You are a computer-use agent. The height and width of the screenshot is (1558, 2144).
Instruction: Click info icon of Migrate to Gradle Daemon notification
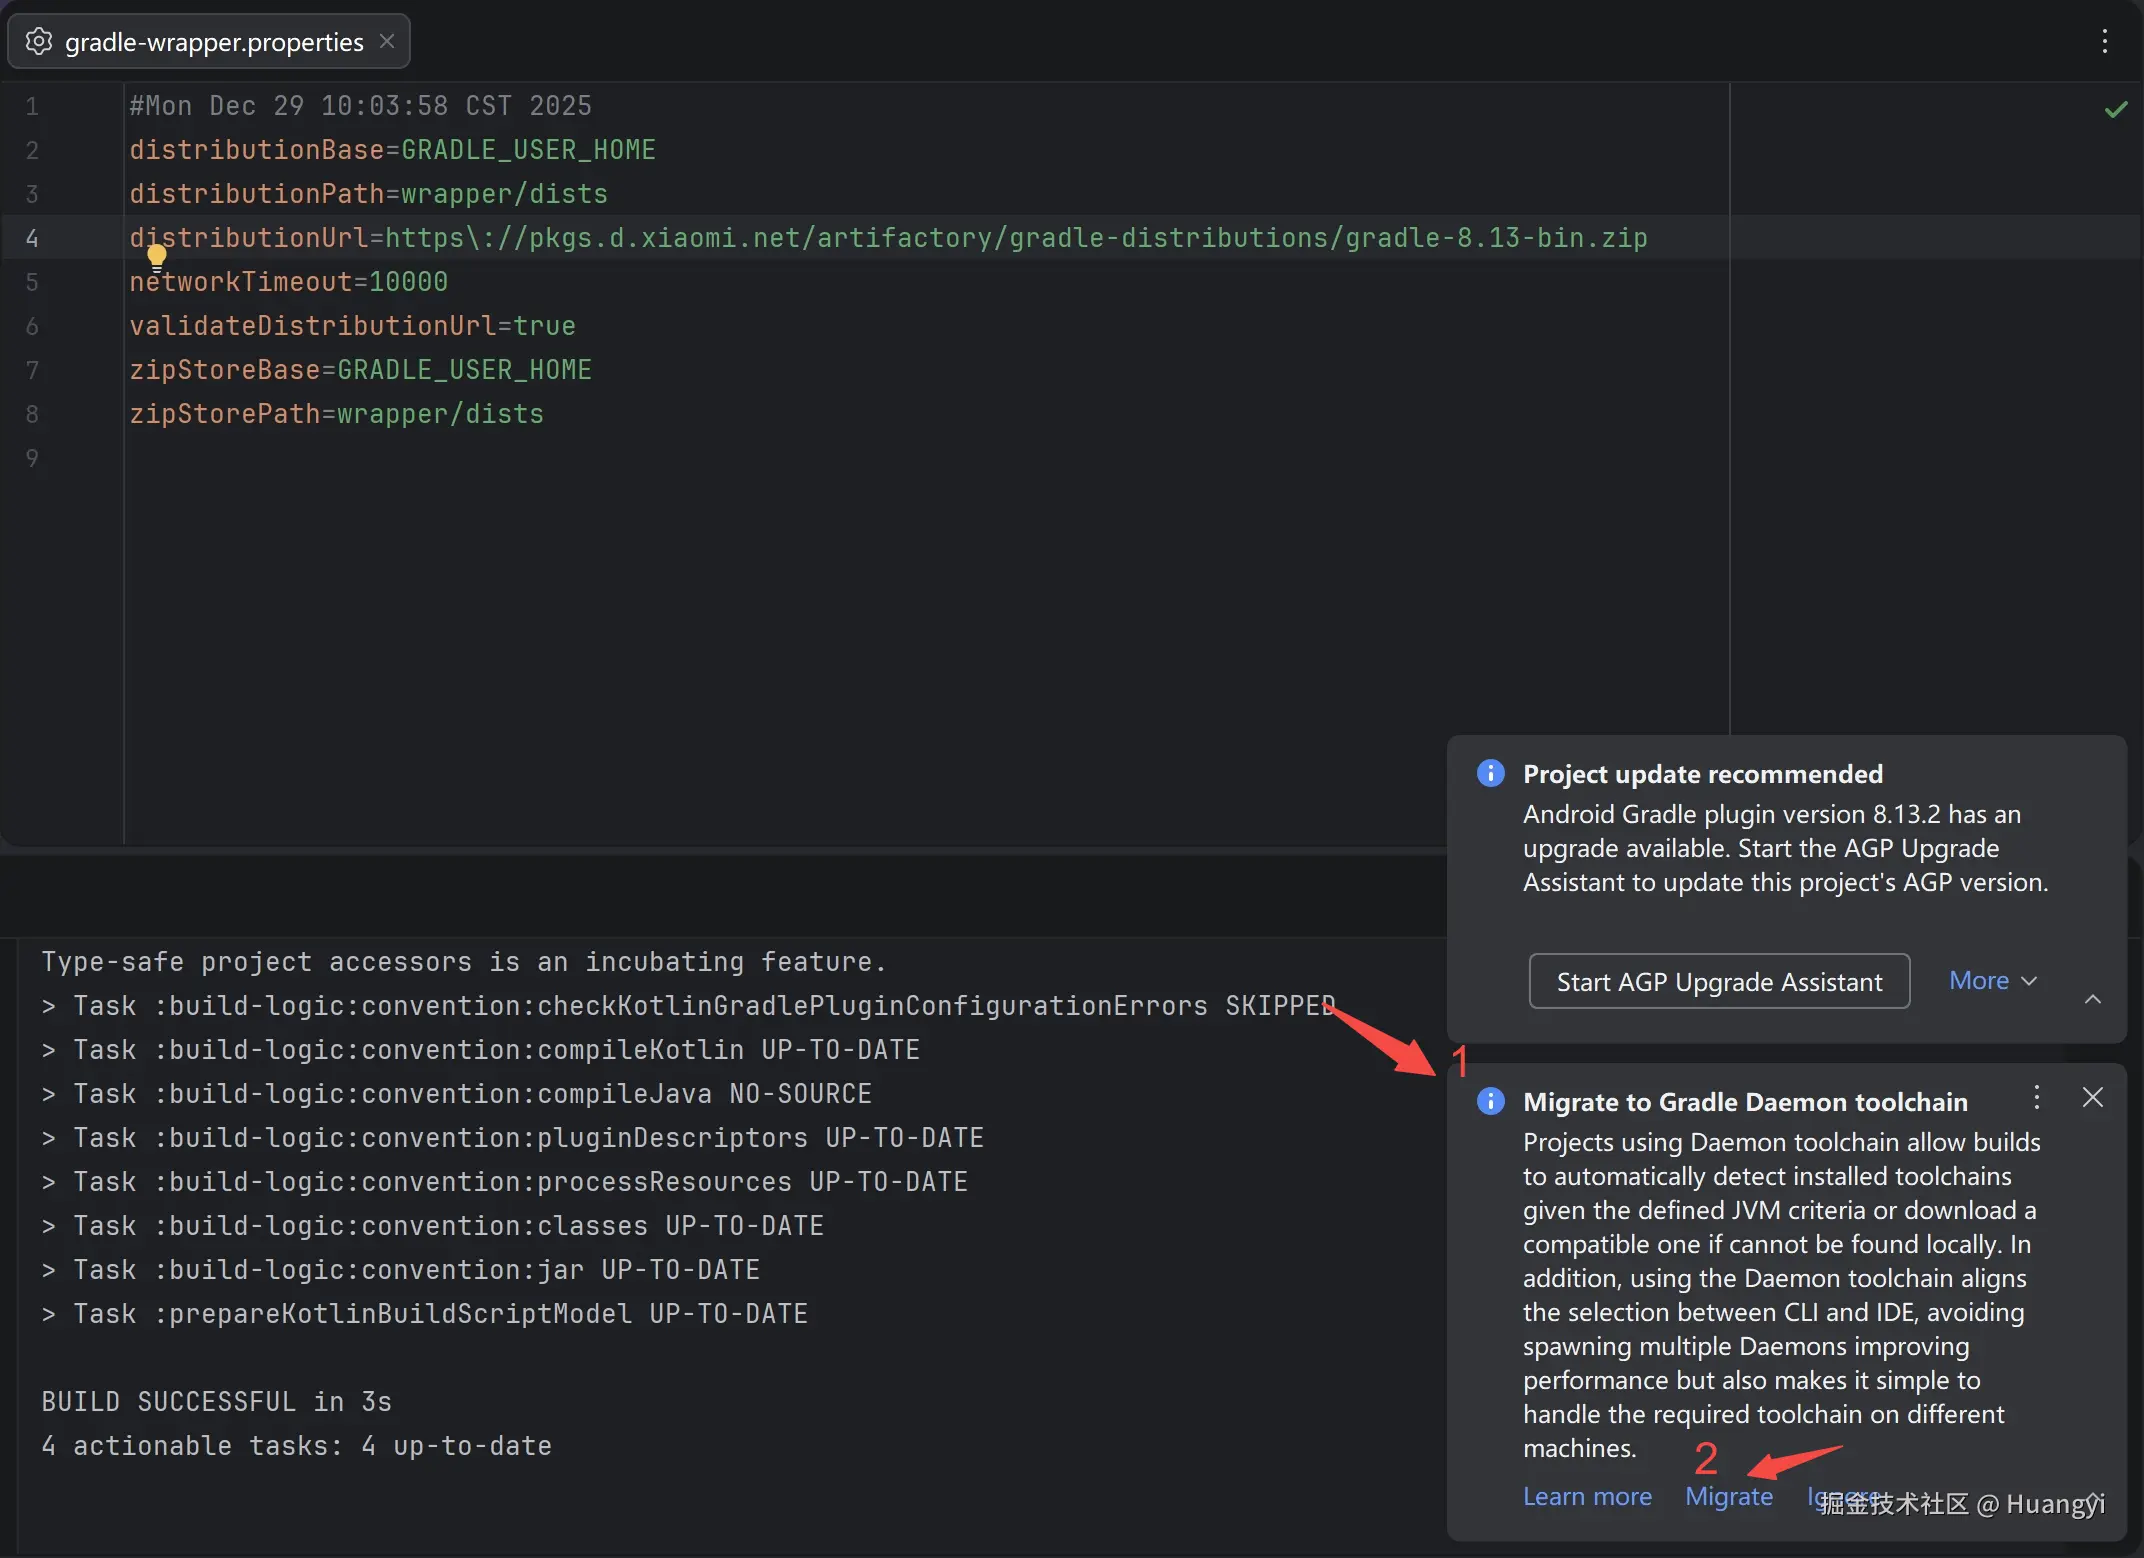tap(1490, 1101)
